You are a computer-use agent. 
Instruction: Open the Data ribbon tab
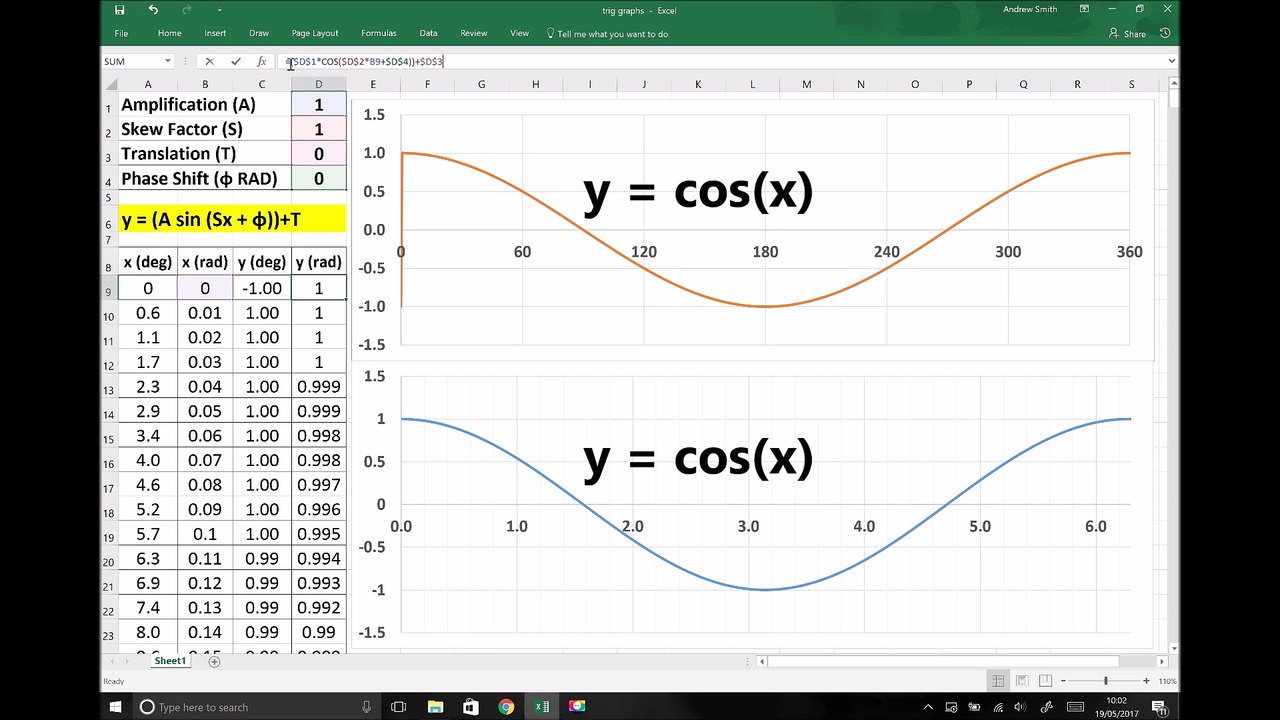(428, 33)
